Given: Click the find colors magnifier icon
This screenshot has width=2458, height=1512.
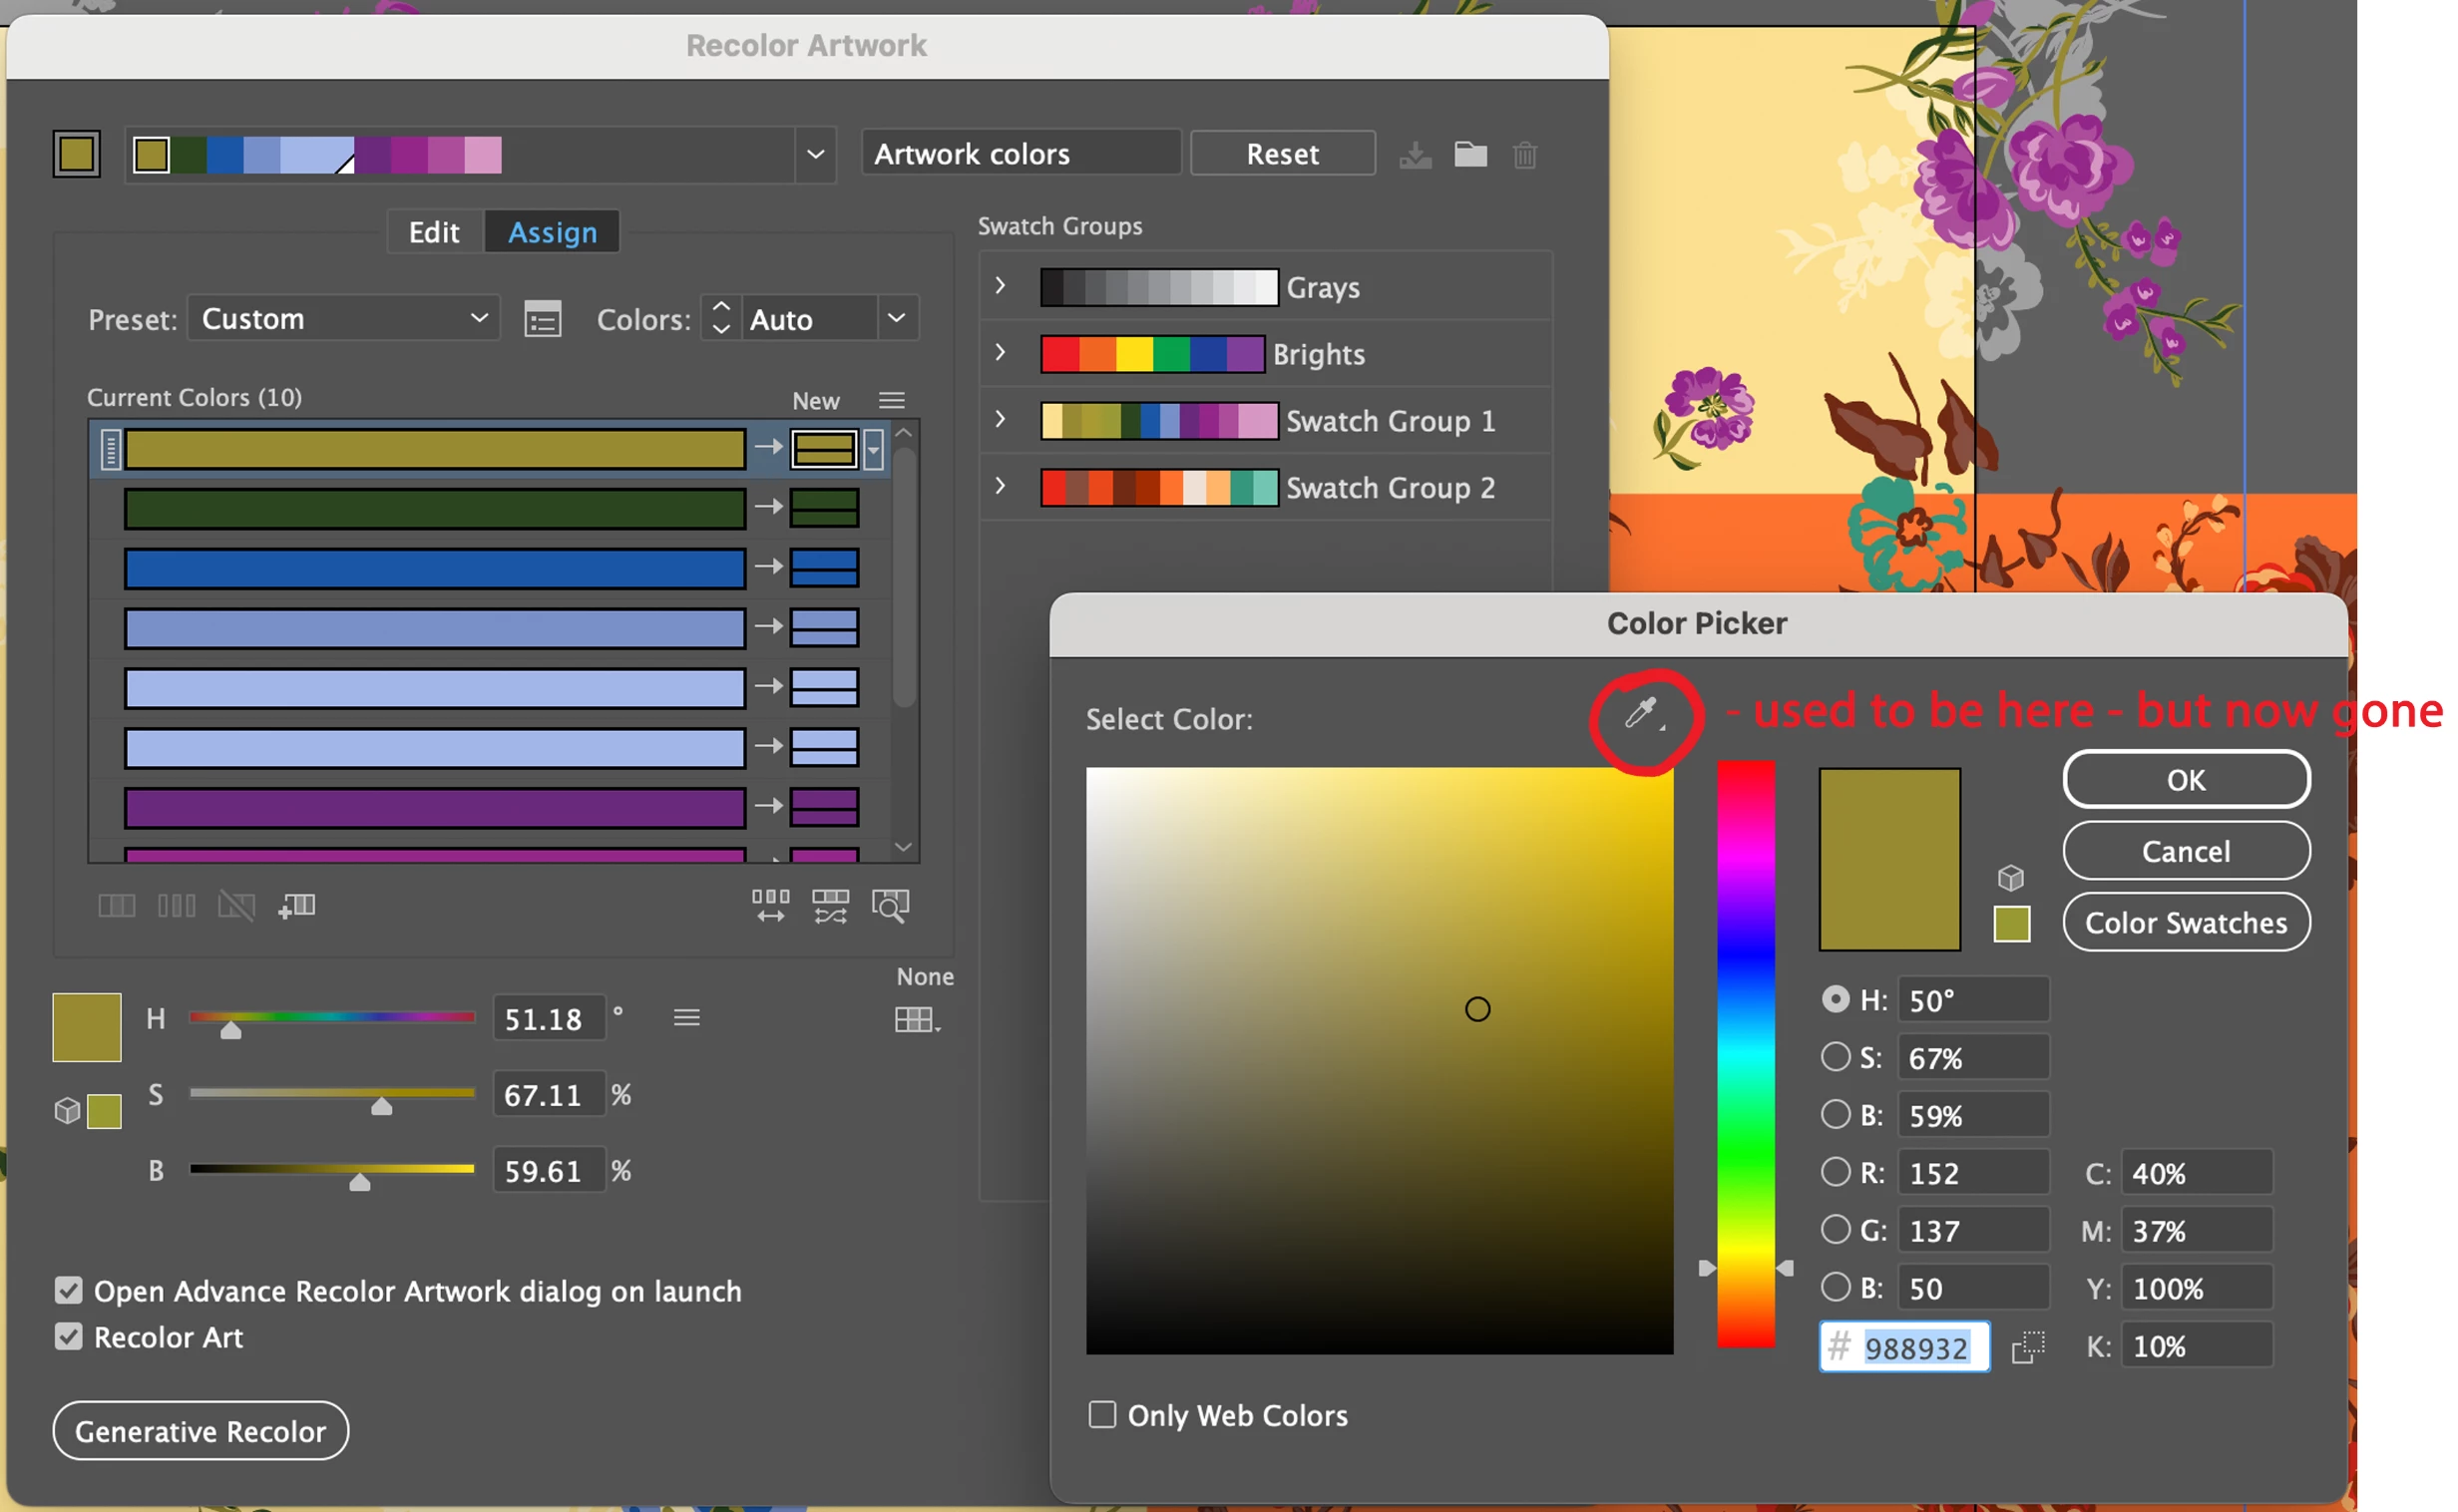Looking at the screenshot, I should pos(890,906).
